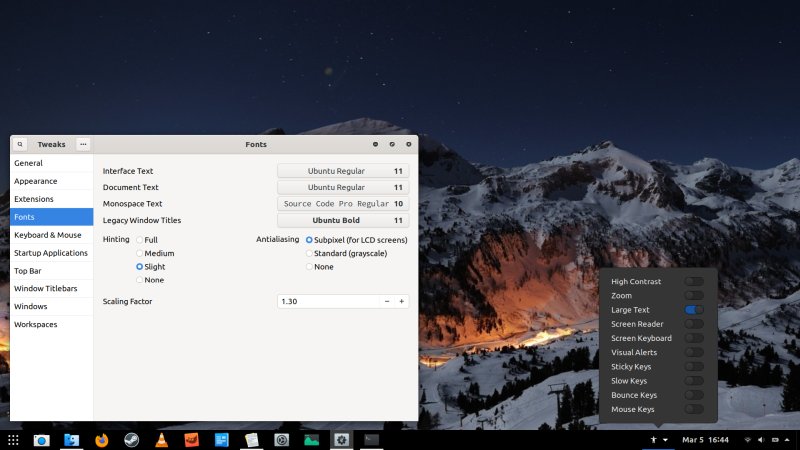Image resolution: width=800 pixels, height=450 pixels.
Task: Toggle Screen Reader on
Action: click(x=694, y=324)
